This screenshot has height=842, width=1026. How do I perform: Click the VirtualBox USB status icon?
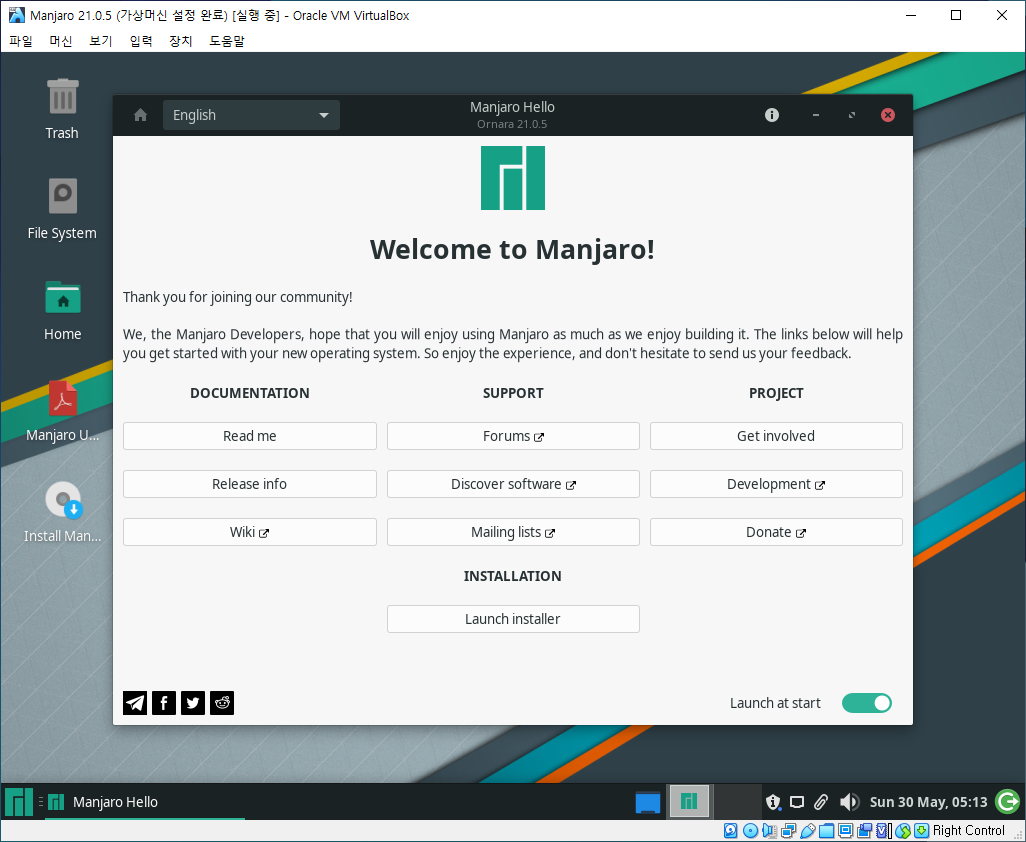(807, 831)
